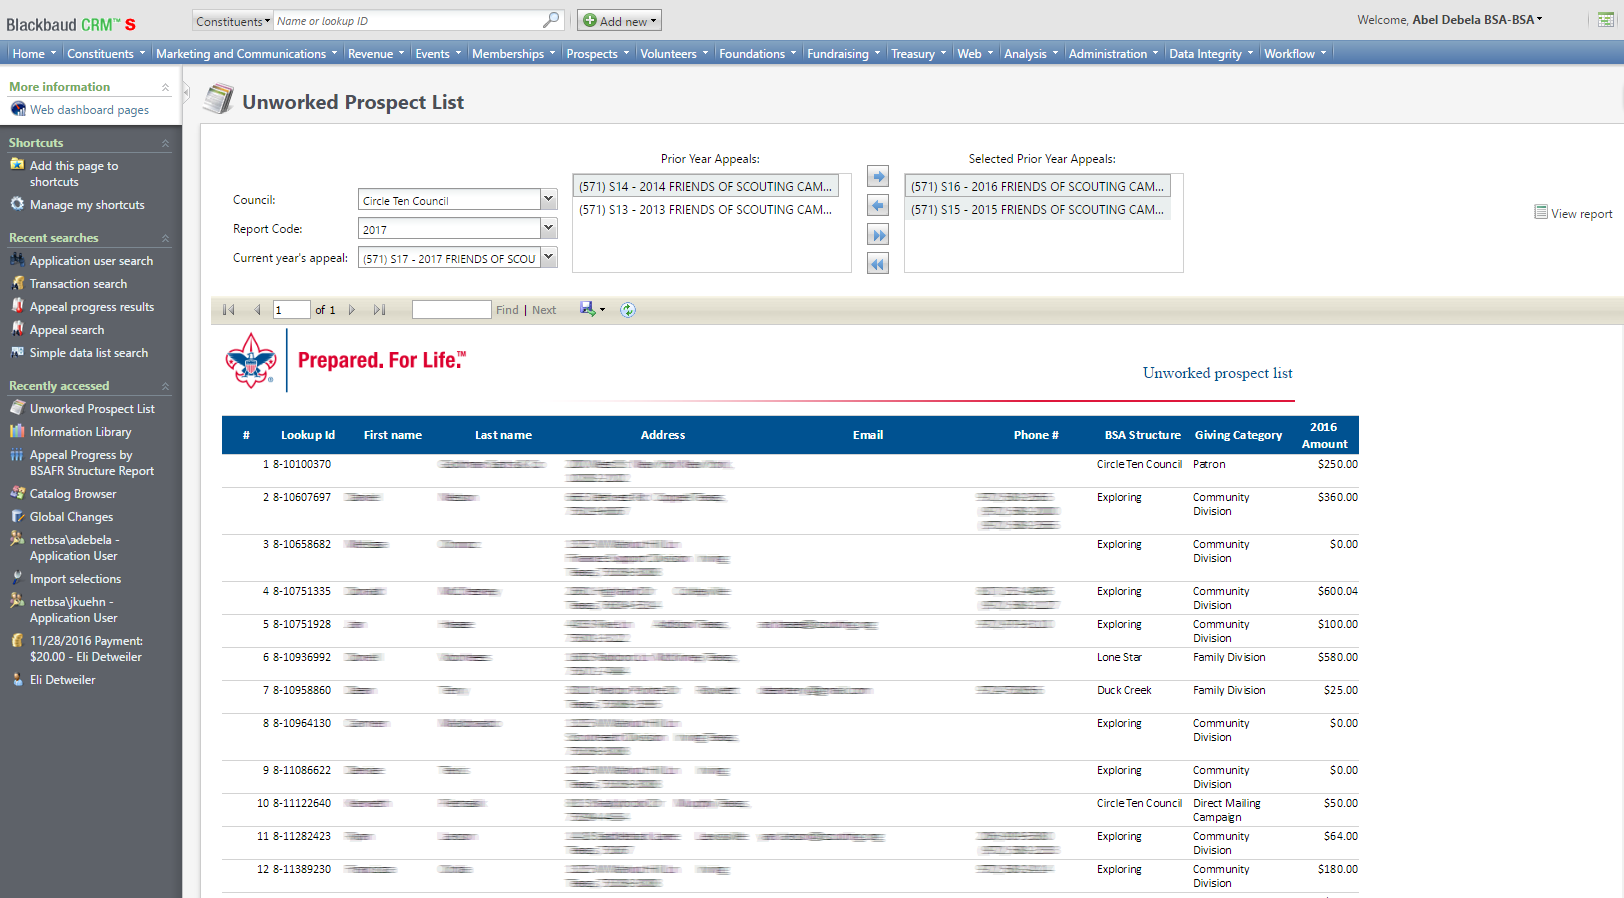Viewport: 1624px width, 898px height.
Task: Click the View report button
Action: (x=1574, y=213)
